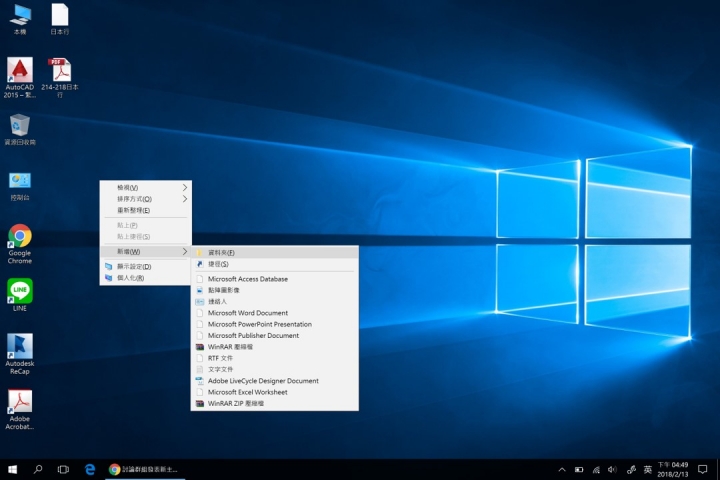Click the Show desktop strip at the far right of the taskbar
The width and height of the screenshot is (720, 480).
718,469
